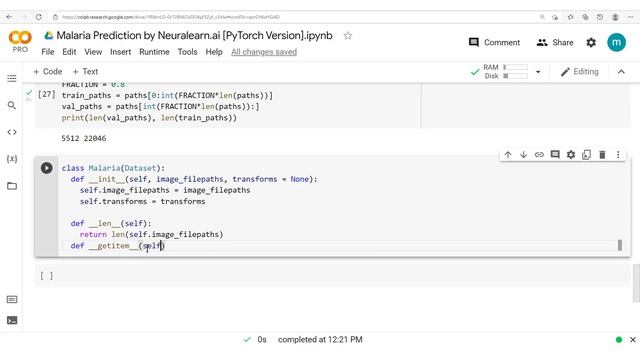Image resolution: width=640 pixels, height=360 pixels.
Task: Open the File menu
Action: coord(48,52)
